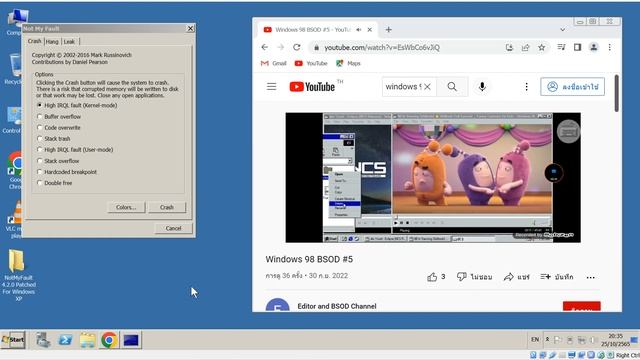Image resolution: width=640 pixels, height=360 pixels.
Task: Open a new Chrome tab
Action: [x=389, y=29]
